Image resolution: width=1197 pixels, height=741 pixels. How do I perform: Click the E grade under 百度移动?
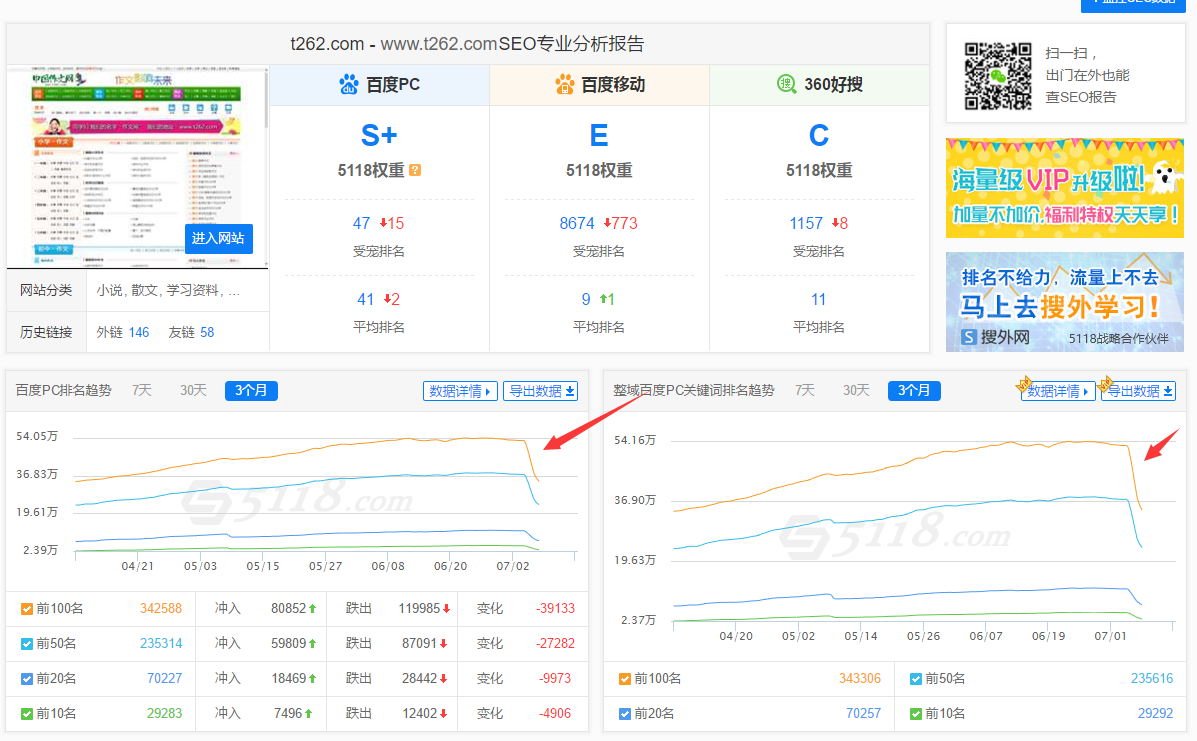(599, 136)
